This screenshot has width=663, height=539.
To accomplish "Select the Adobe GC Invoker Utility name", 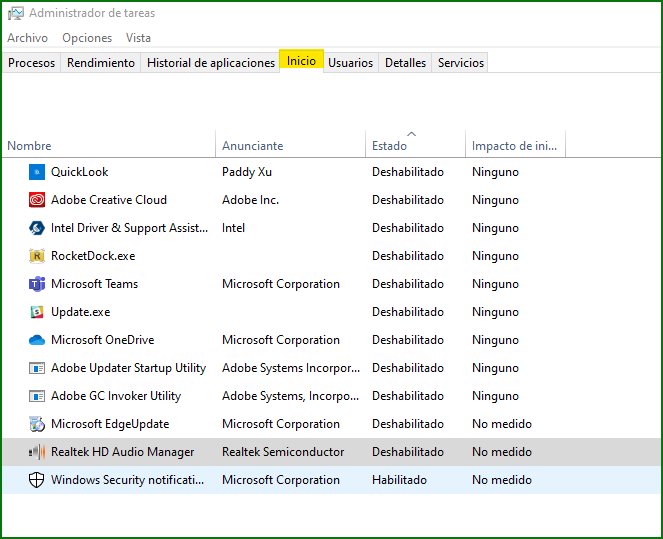I will [116, 396].
